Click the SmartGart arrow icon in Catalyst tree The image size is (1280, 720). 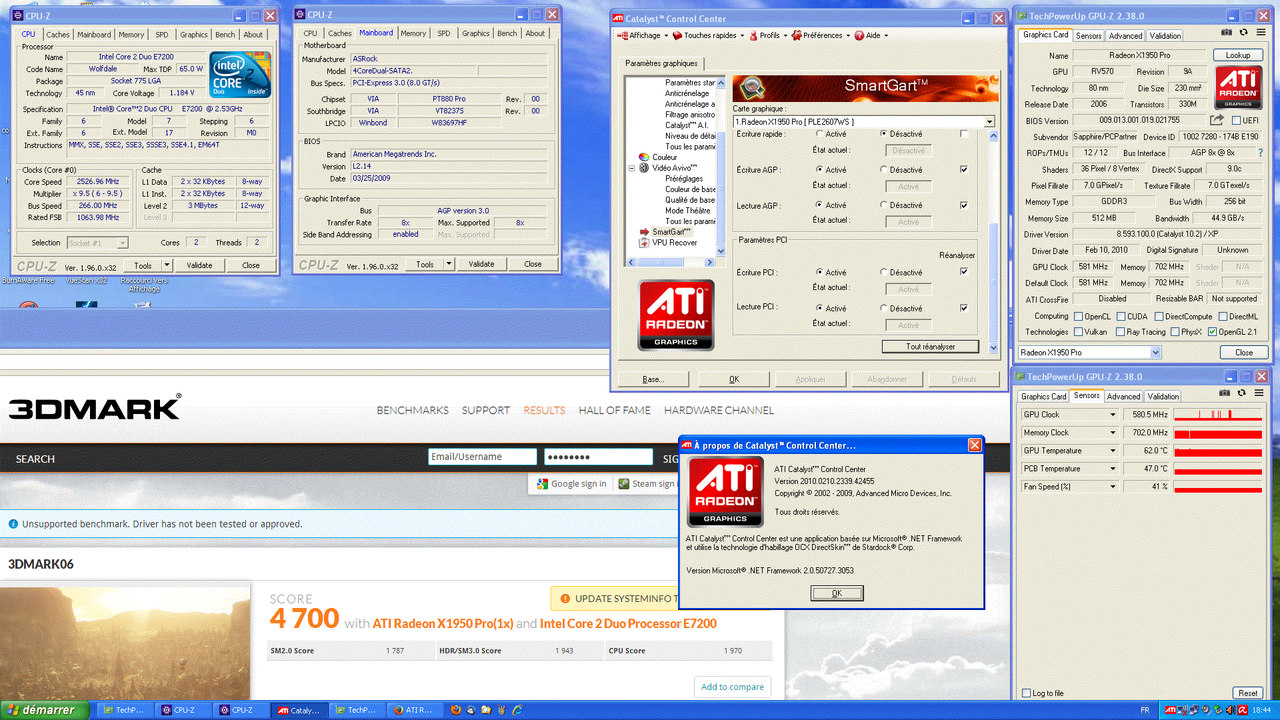(x=644, y=232)
